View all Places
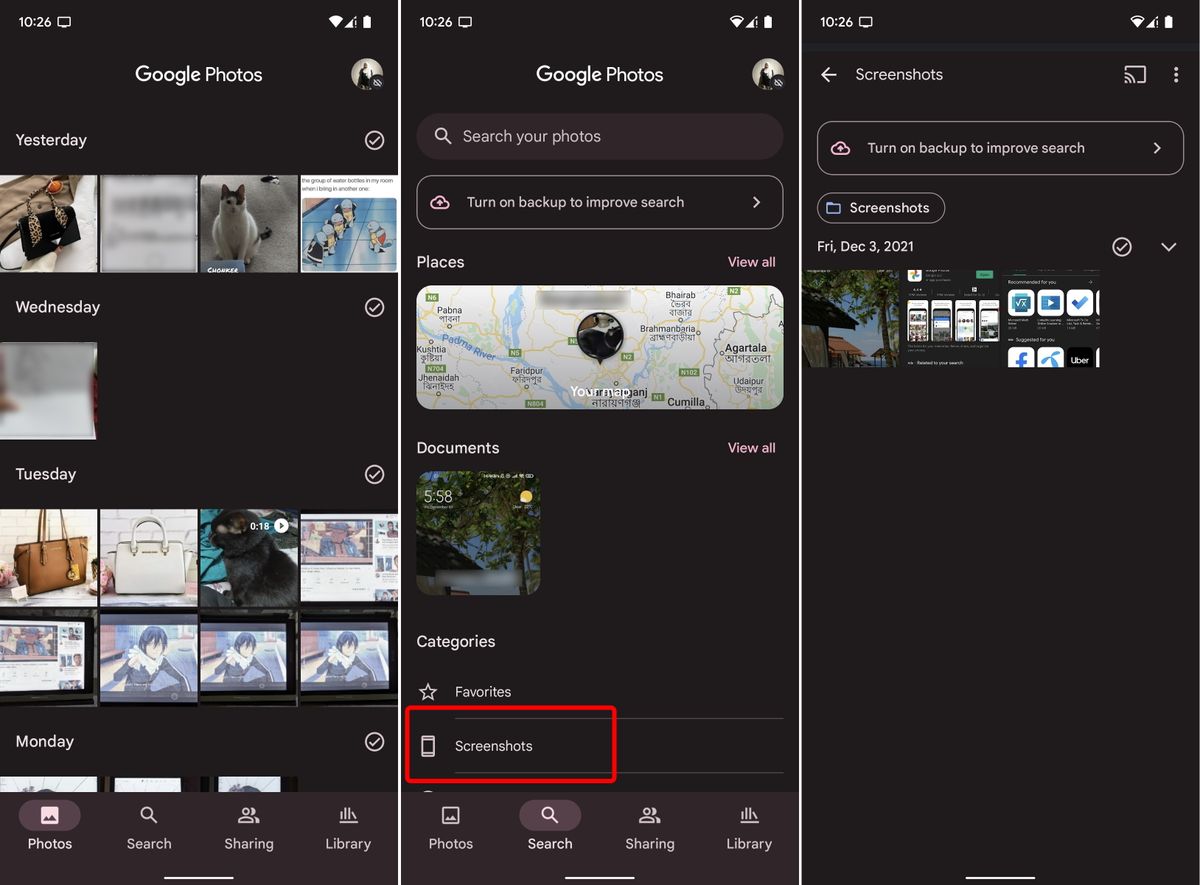 (751, 261)
